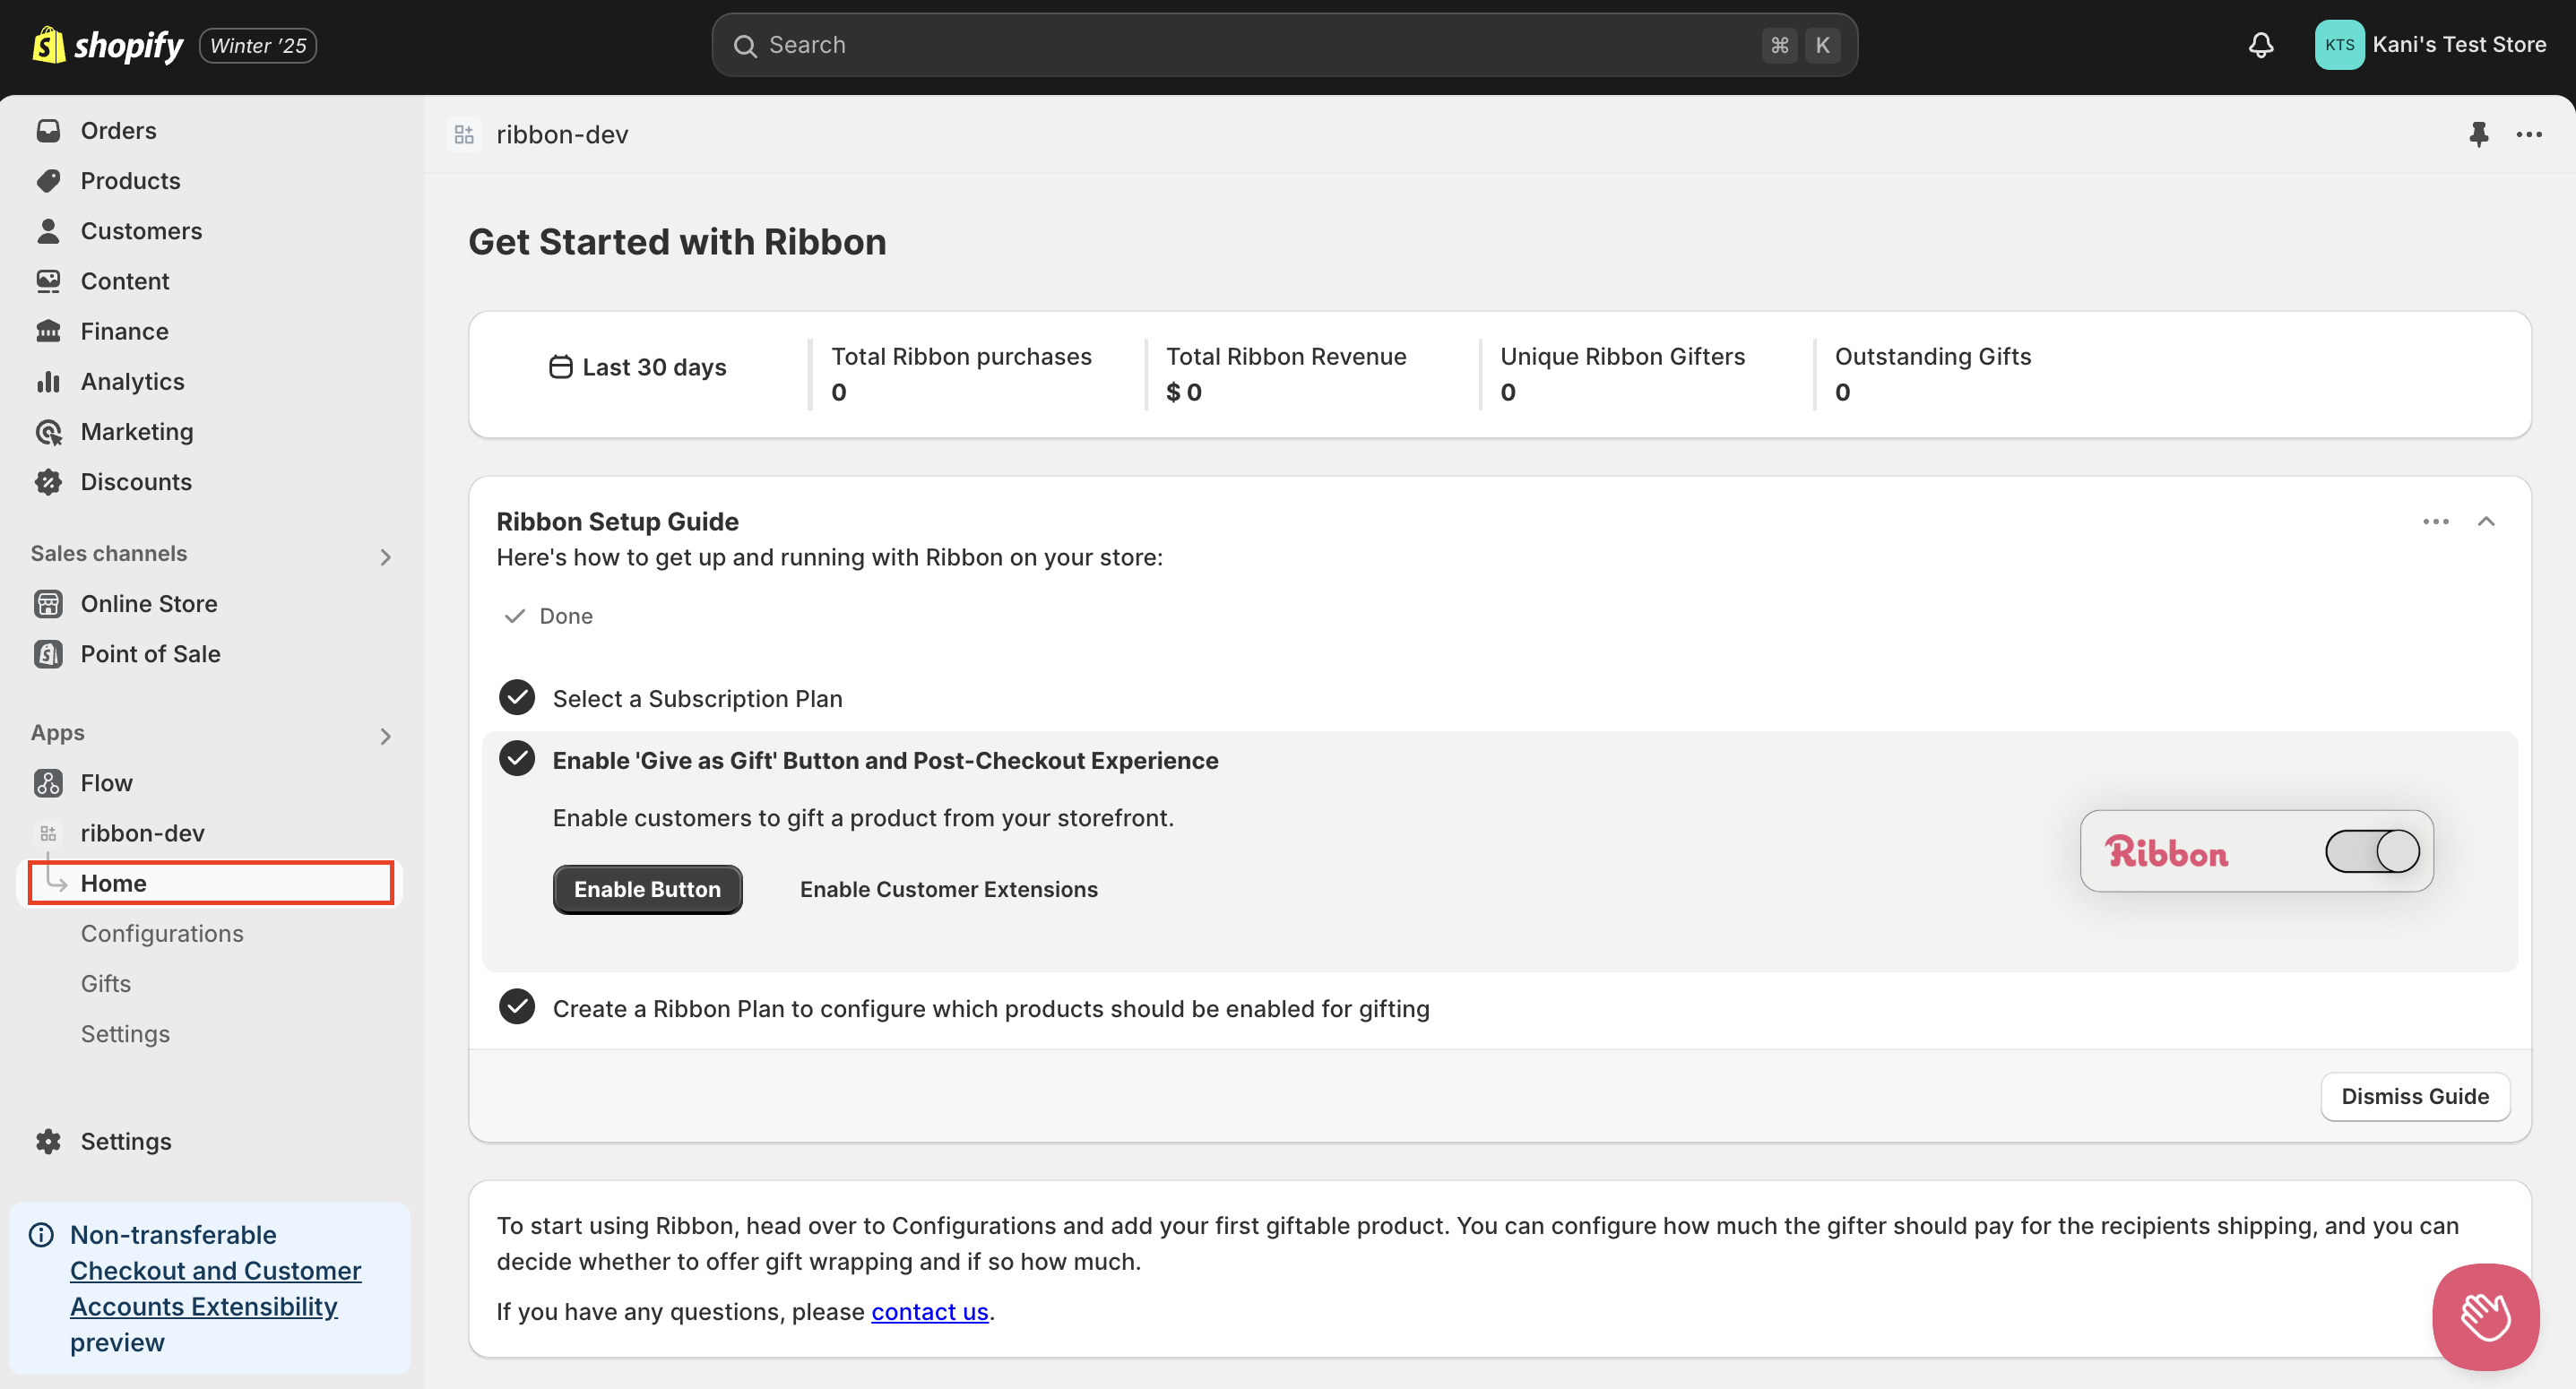This screenshot has height=1389, width=2576.
Task: Open the Configurations subpage
Action: click(162, 933)
